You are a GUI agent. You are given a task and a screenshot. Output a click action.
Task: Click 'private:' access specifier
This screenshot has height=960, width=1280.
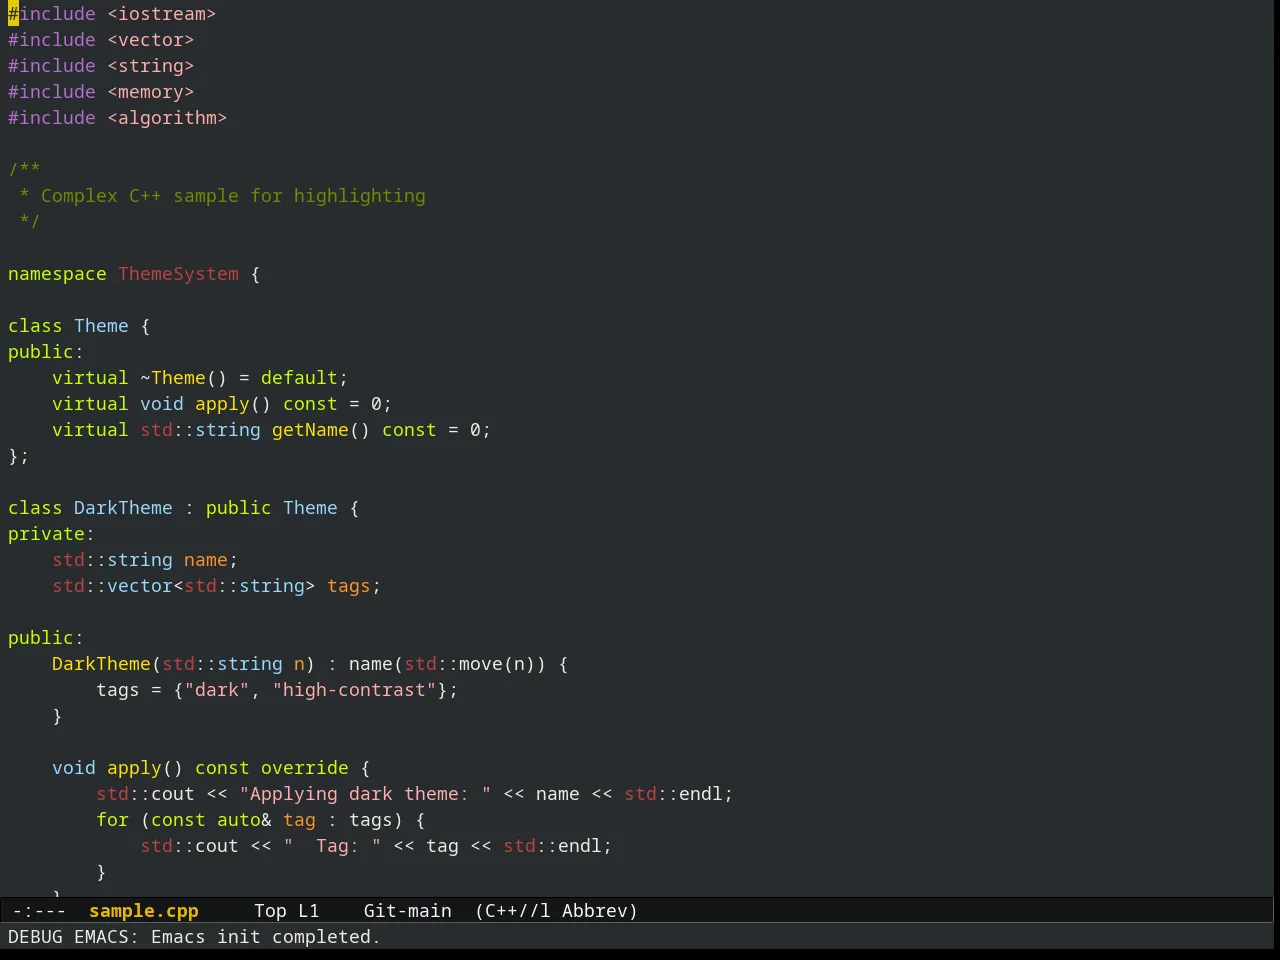51,534
